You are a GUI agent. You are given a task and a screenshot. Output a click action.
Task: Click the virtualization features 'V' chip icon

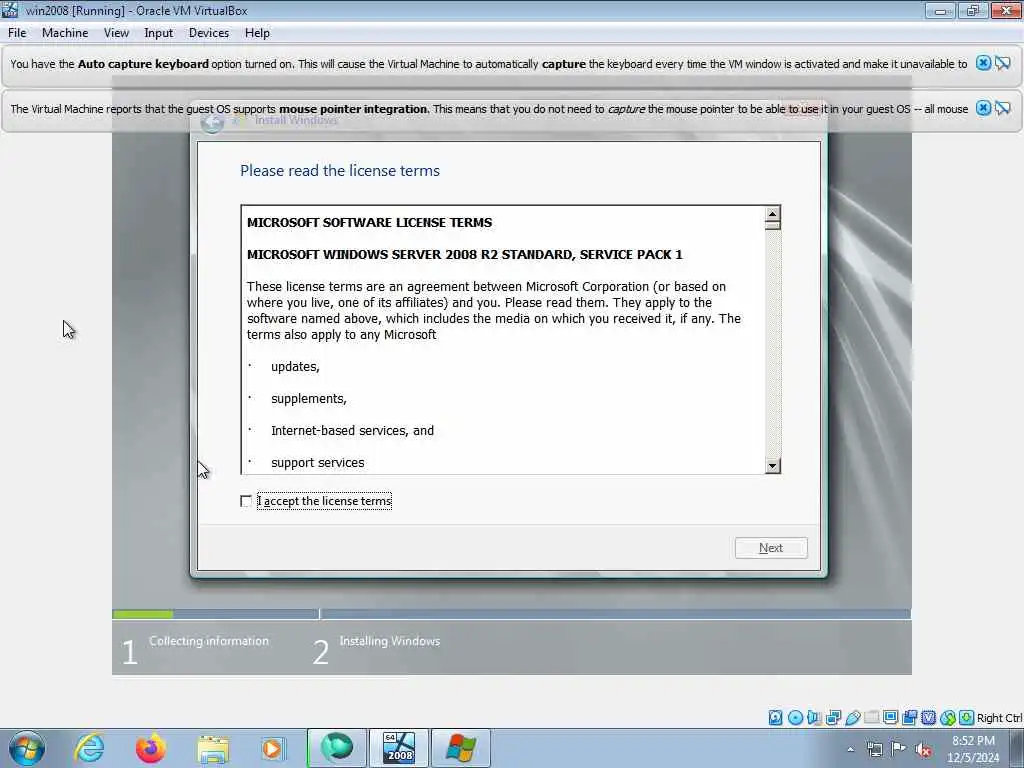pyautogui.click(x=929, y=718)
